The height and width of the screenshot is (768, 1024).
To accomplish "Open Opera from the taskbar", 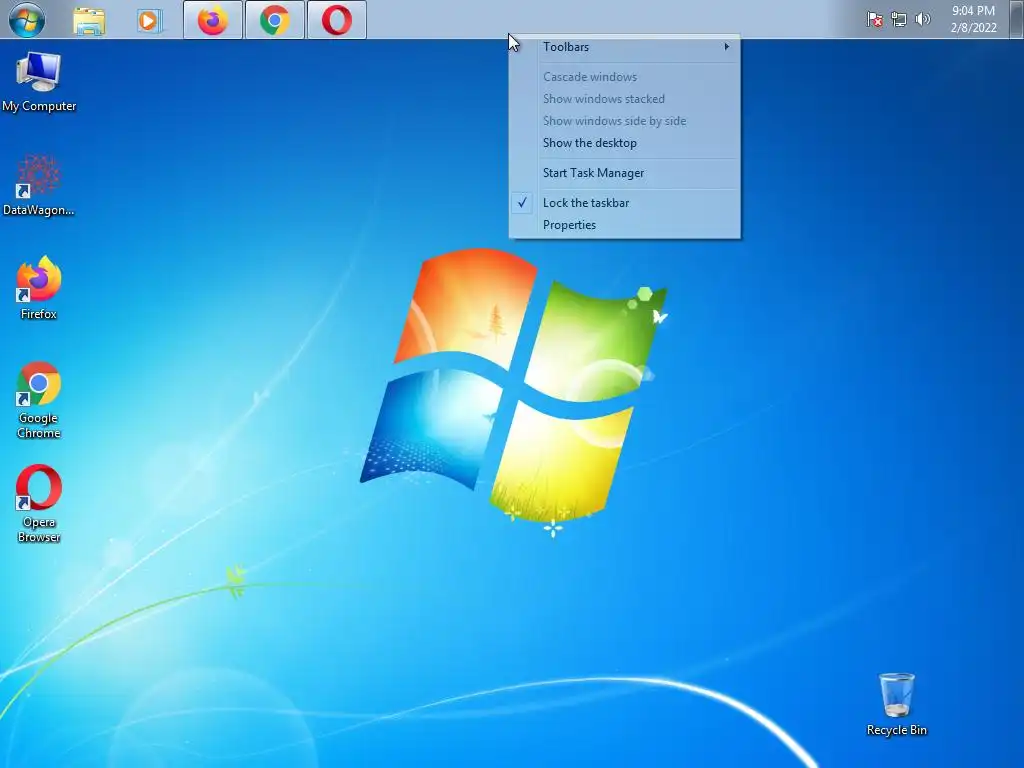I will click(x=337, y=20).
